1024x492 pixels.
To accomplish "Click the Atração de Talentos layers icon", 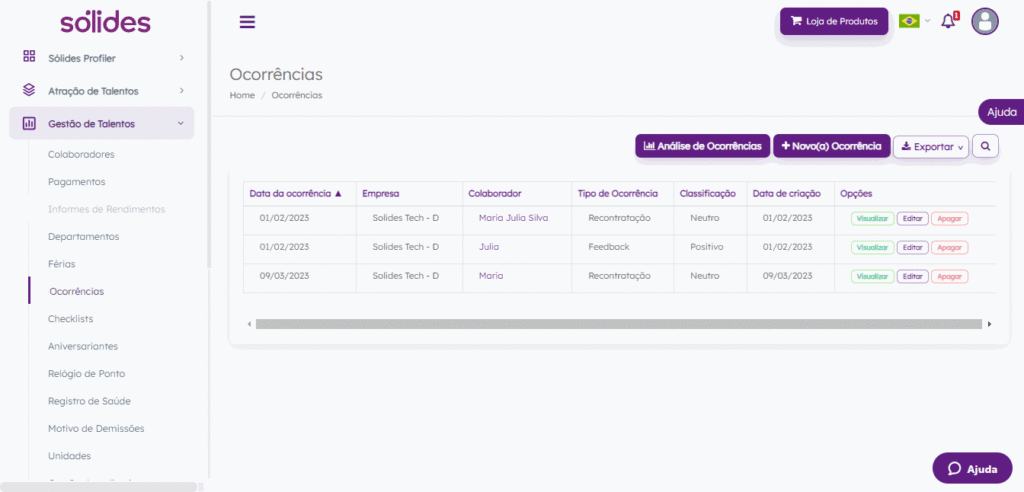I will (29, 90).
